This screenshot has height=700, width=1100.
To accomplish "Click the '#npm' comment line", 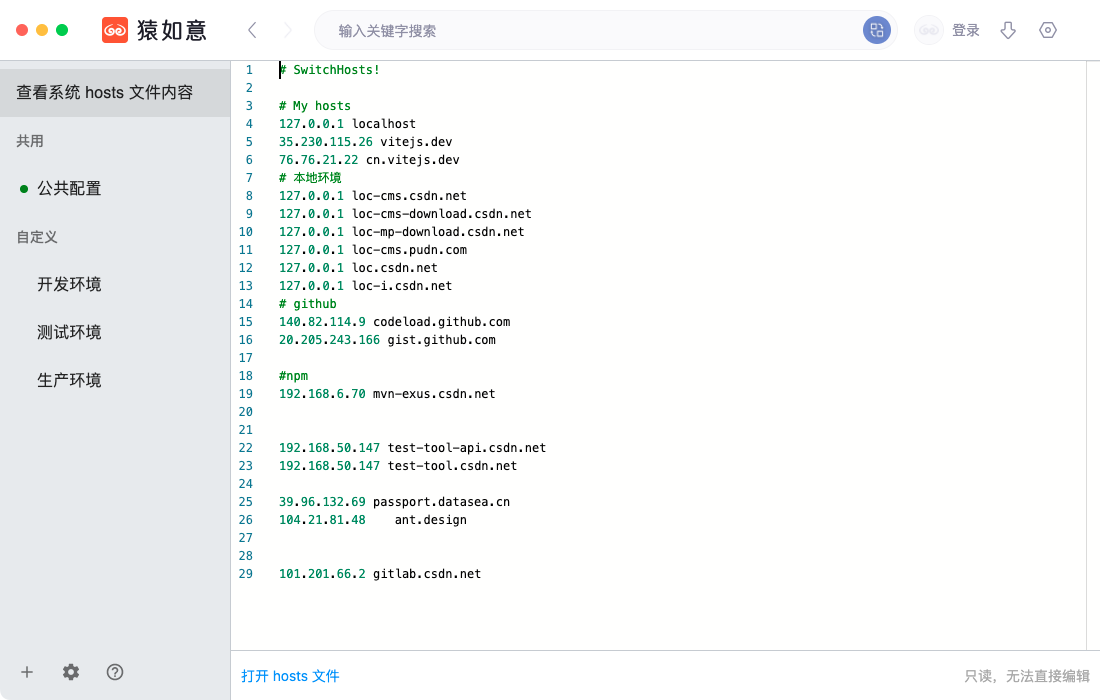I will coord(293,376).
